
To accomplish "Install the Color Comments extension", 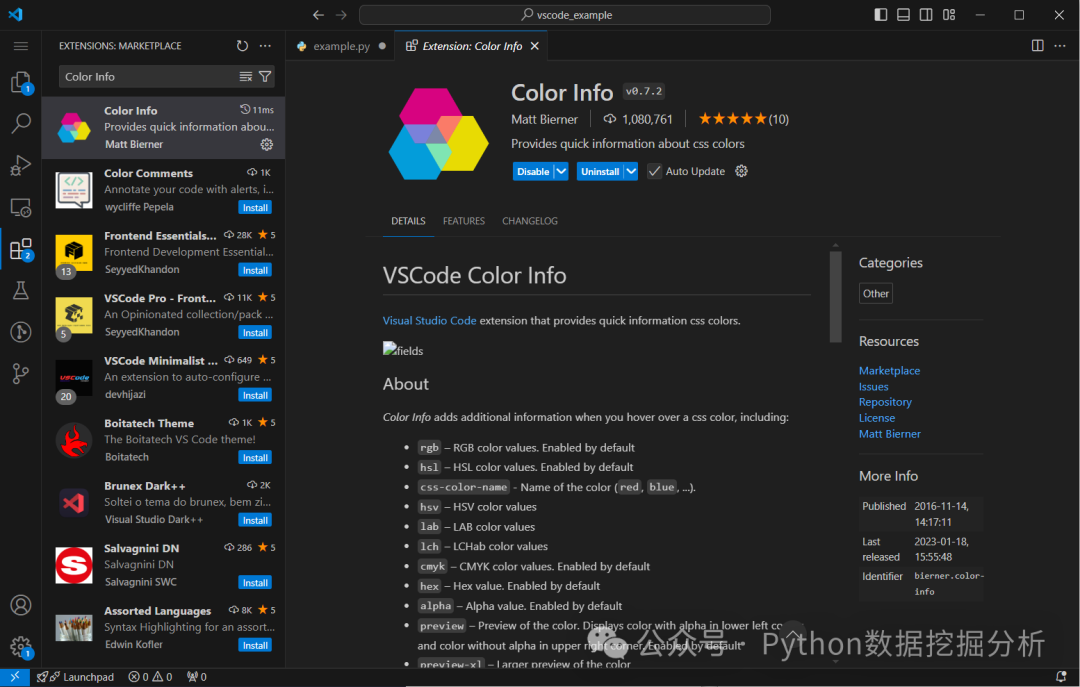I will pyautogui.click(x=255, y=207).
